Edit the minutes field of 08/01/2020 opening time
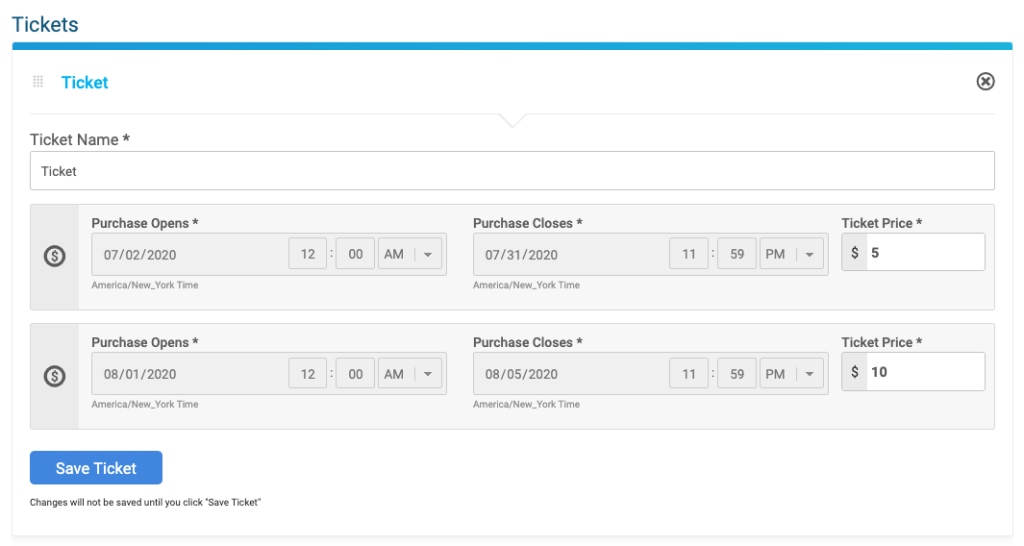Screen dimensions: 1024x546 click(355, 374)
